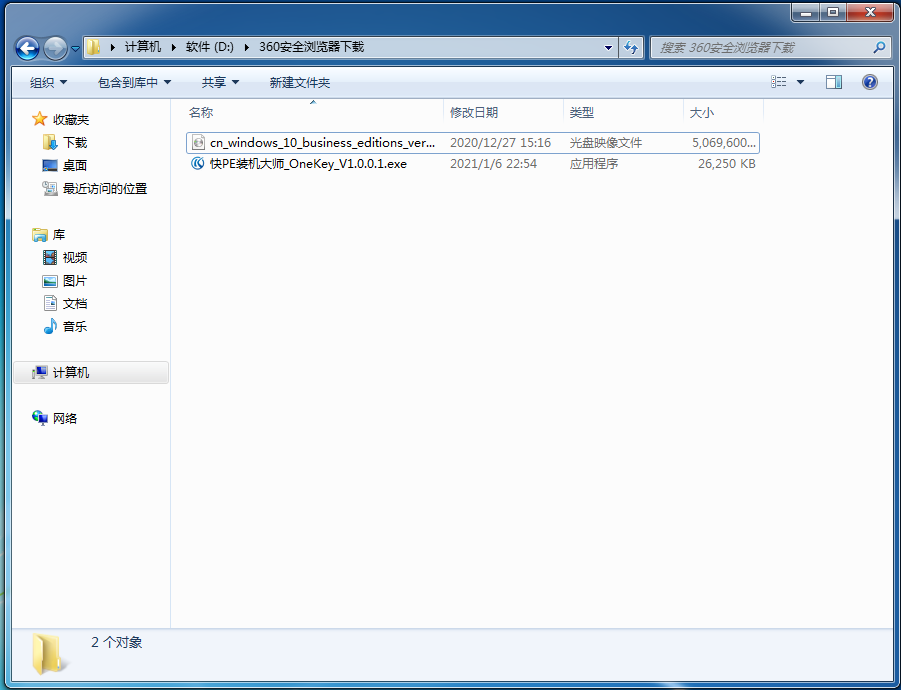Click the date 2020/12/27 15:16
901x690 pixels.
[x=500, y=142]
